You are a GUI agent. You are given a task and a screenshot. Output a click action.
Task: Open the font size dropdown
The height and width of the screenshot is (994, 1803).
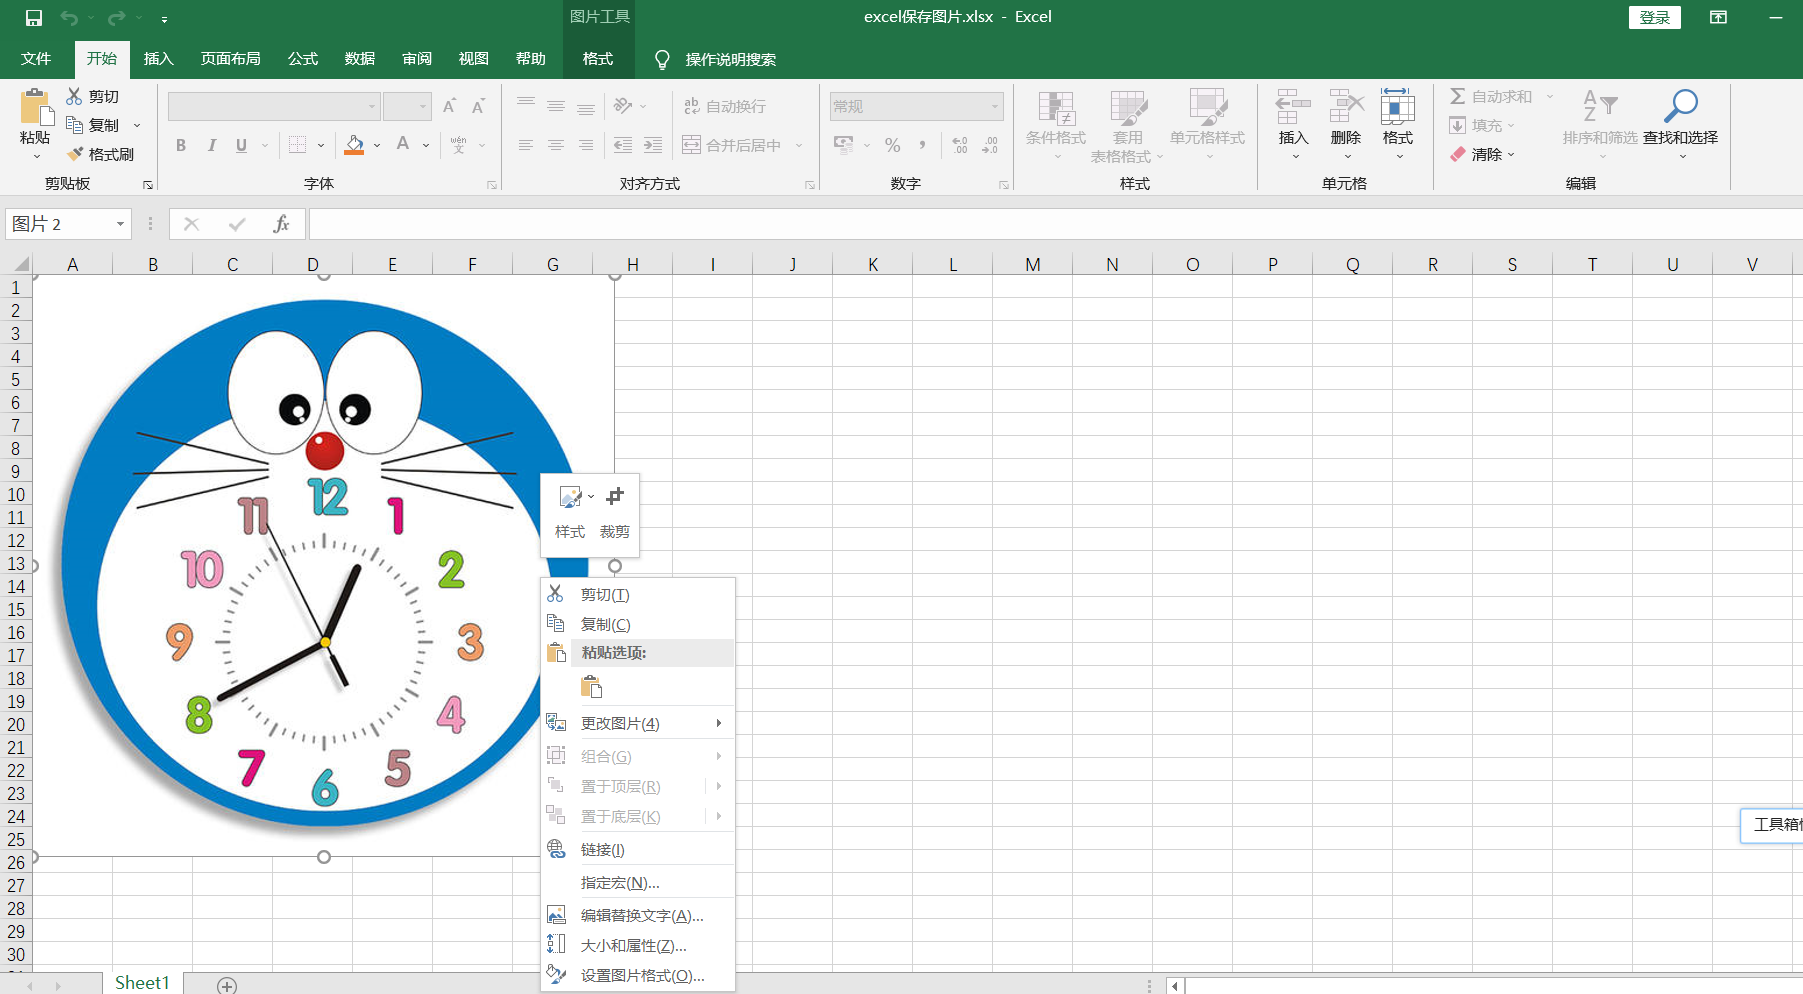423,106
